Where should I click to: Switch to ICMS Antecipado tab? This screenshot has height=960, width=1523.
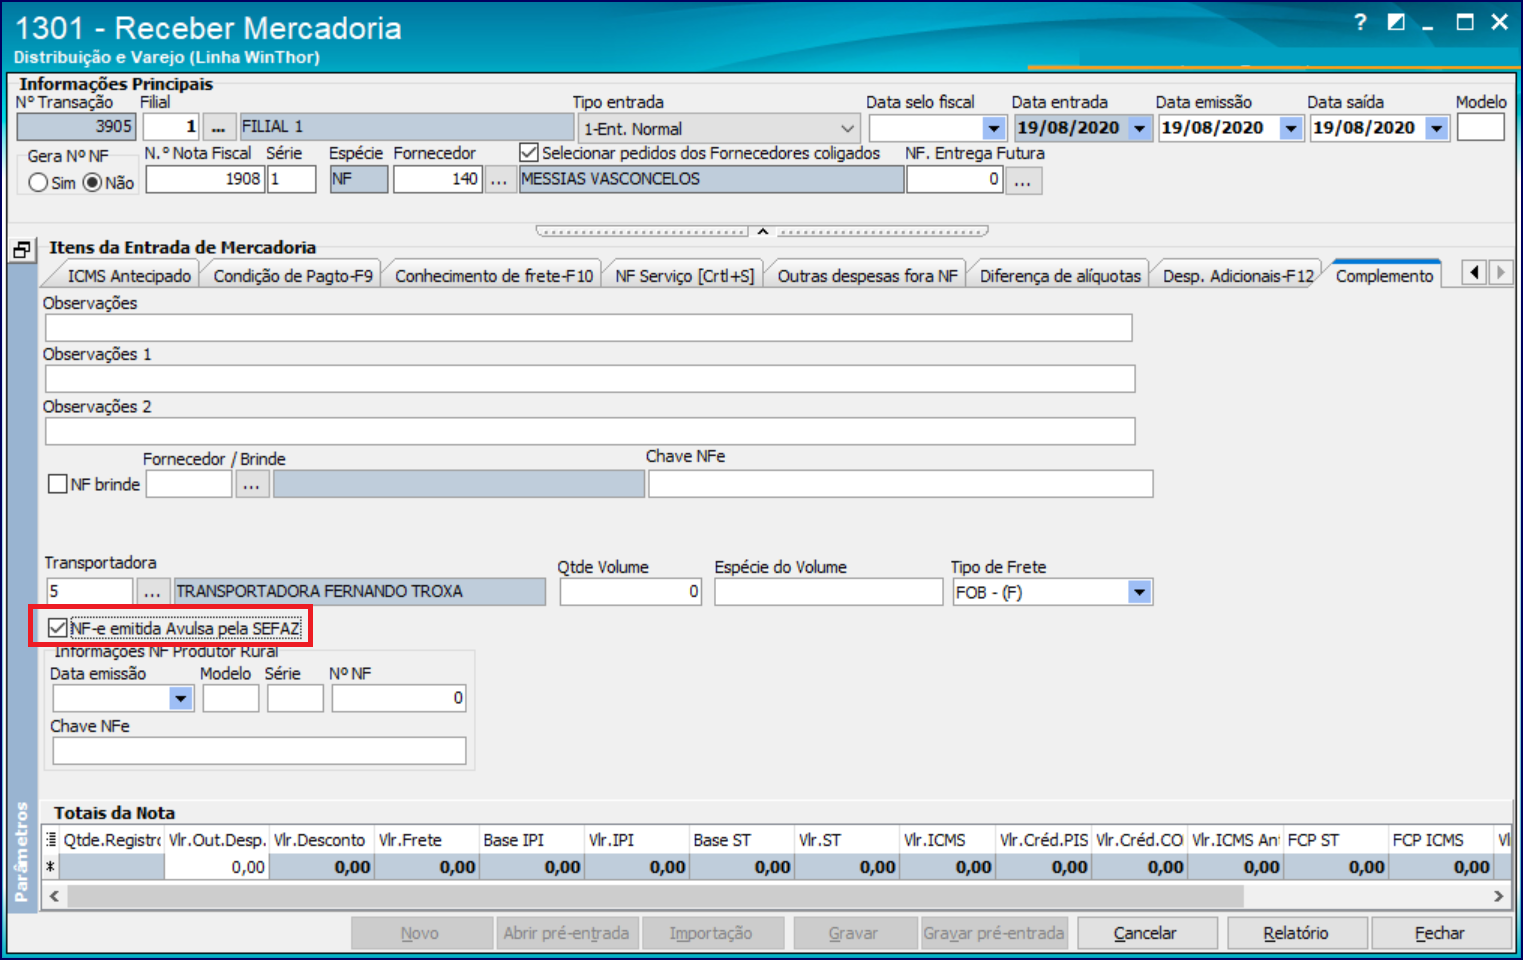pyautogui.click(x=129, y=276)
